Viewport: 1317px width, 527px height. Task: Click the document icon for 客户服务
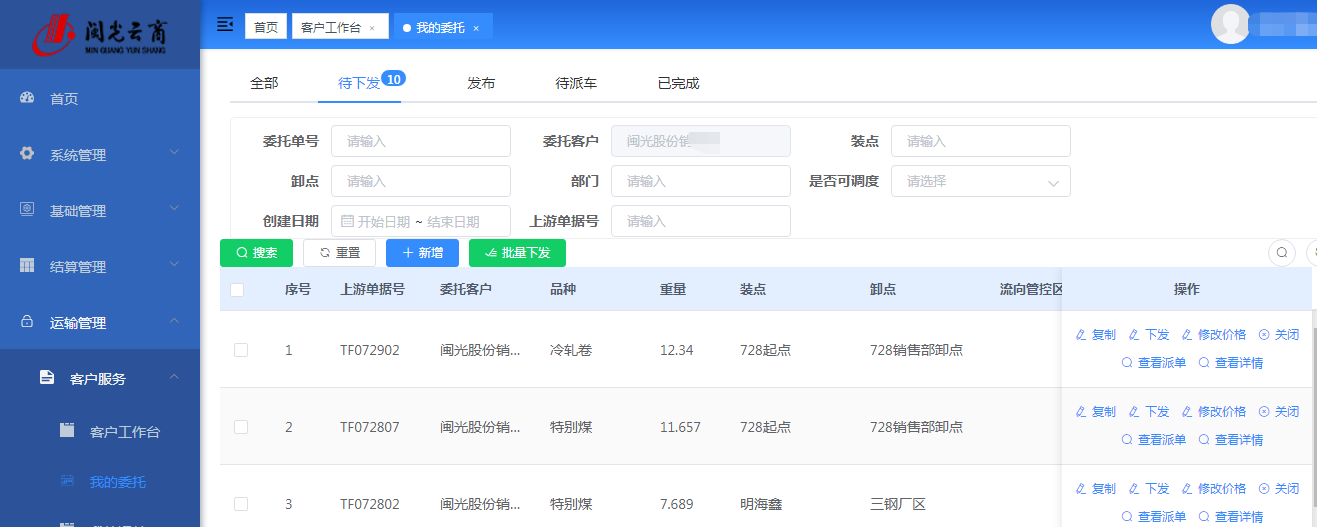(47, 377)
